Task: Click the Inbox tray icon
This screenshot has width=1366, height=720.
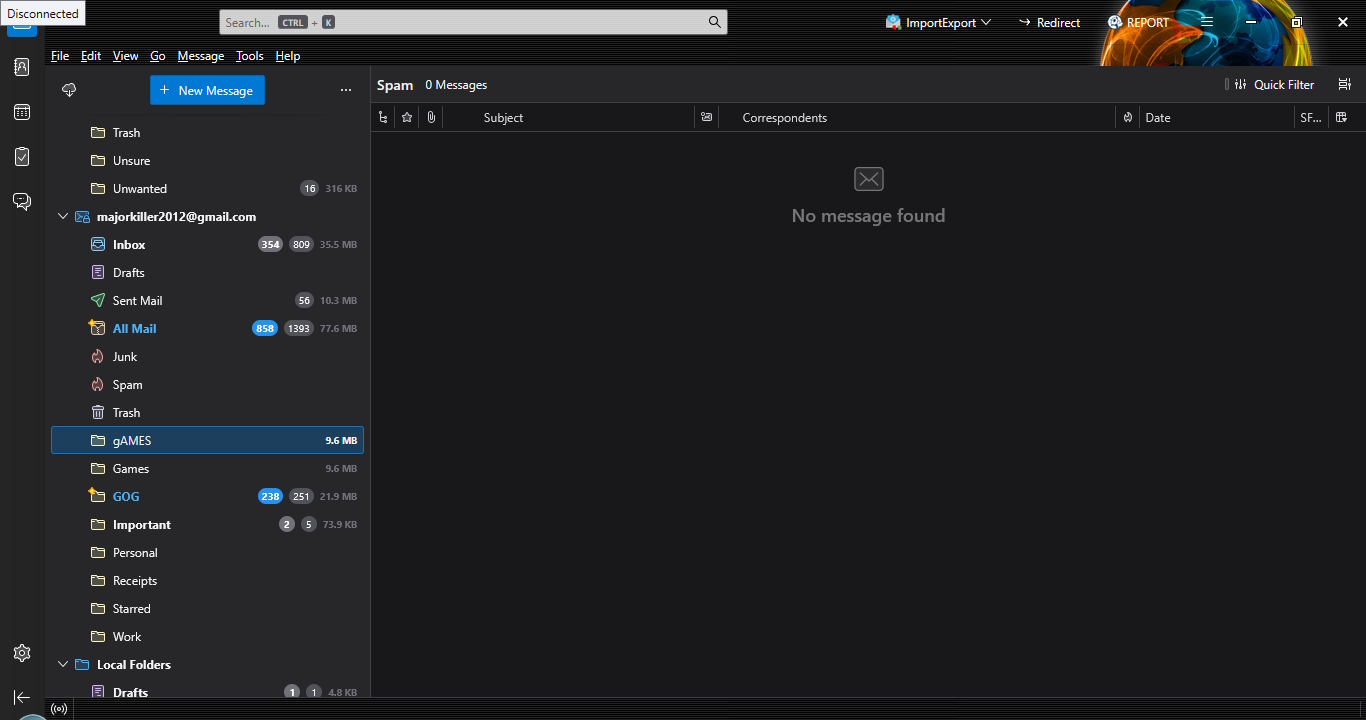Action: (x=98, y=245)
